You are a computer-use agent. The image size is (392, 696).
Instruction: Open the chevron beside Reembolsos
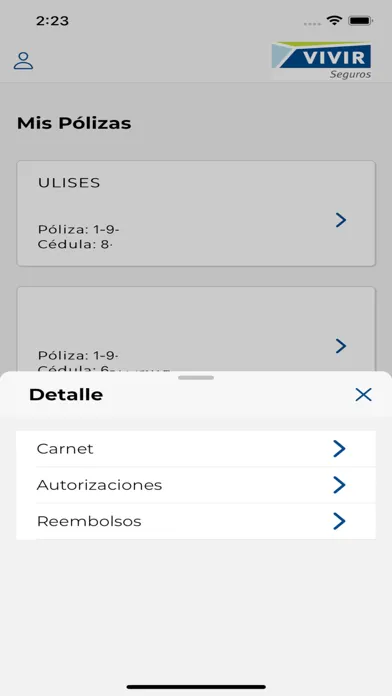[339, 521]
